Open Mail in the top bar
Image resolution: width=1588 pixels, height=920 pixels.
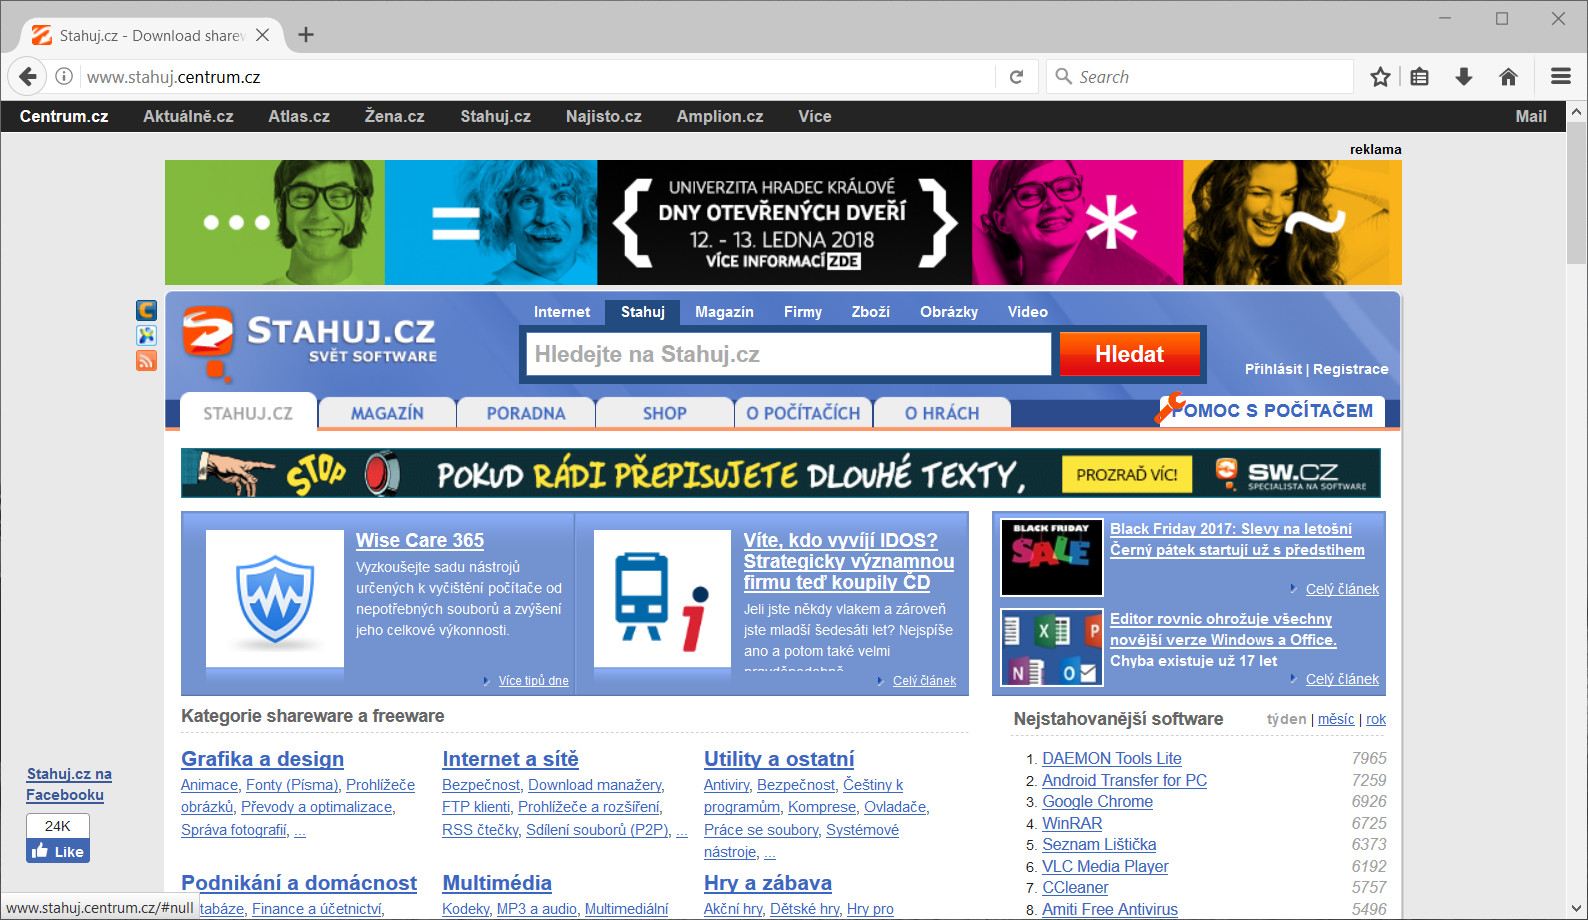pyautogui.click(x=1531, y=116)
